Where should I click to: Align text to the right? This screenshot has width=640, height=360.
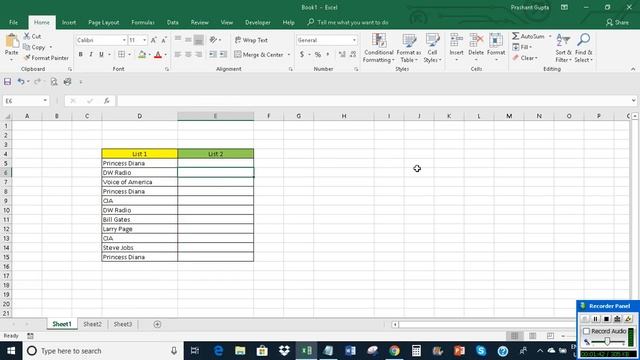pos(199,54)
